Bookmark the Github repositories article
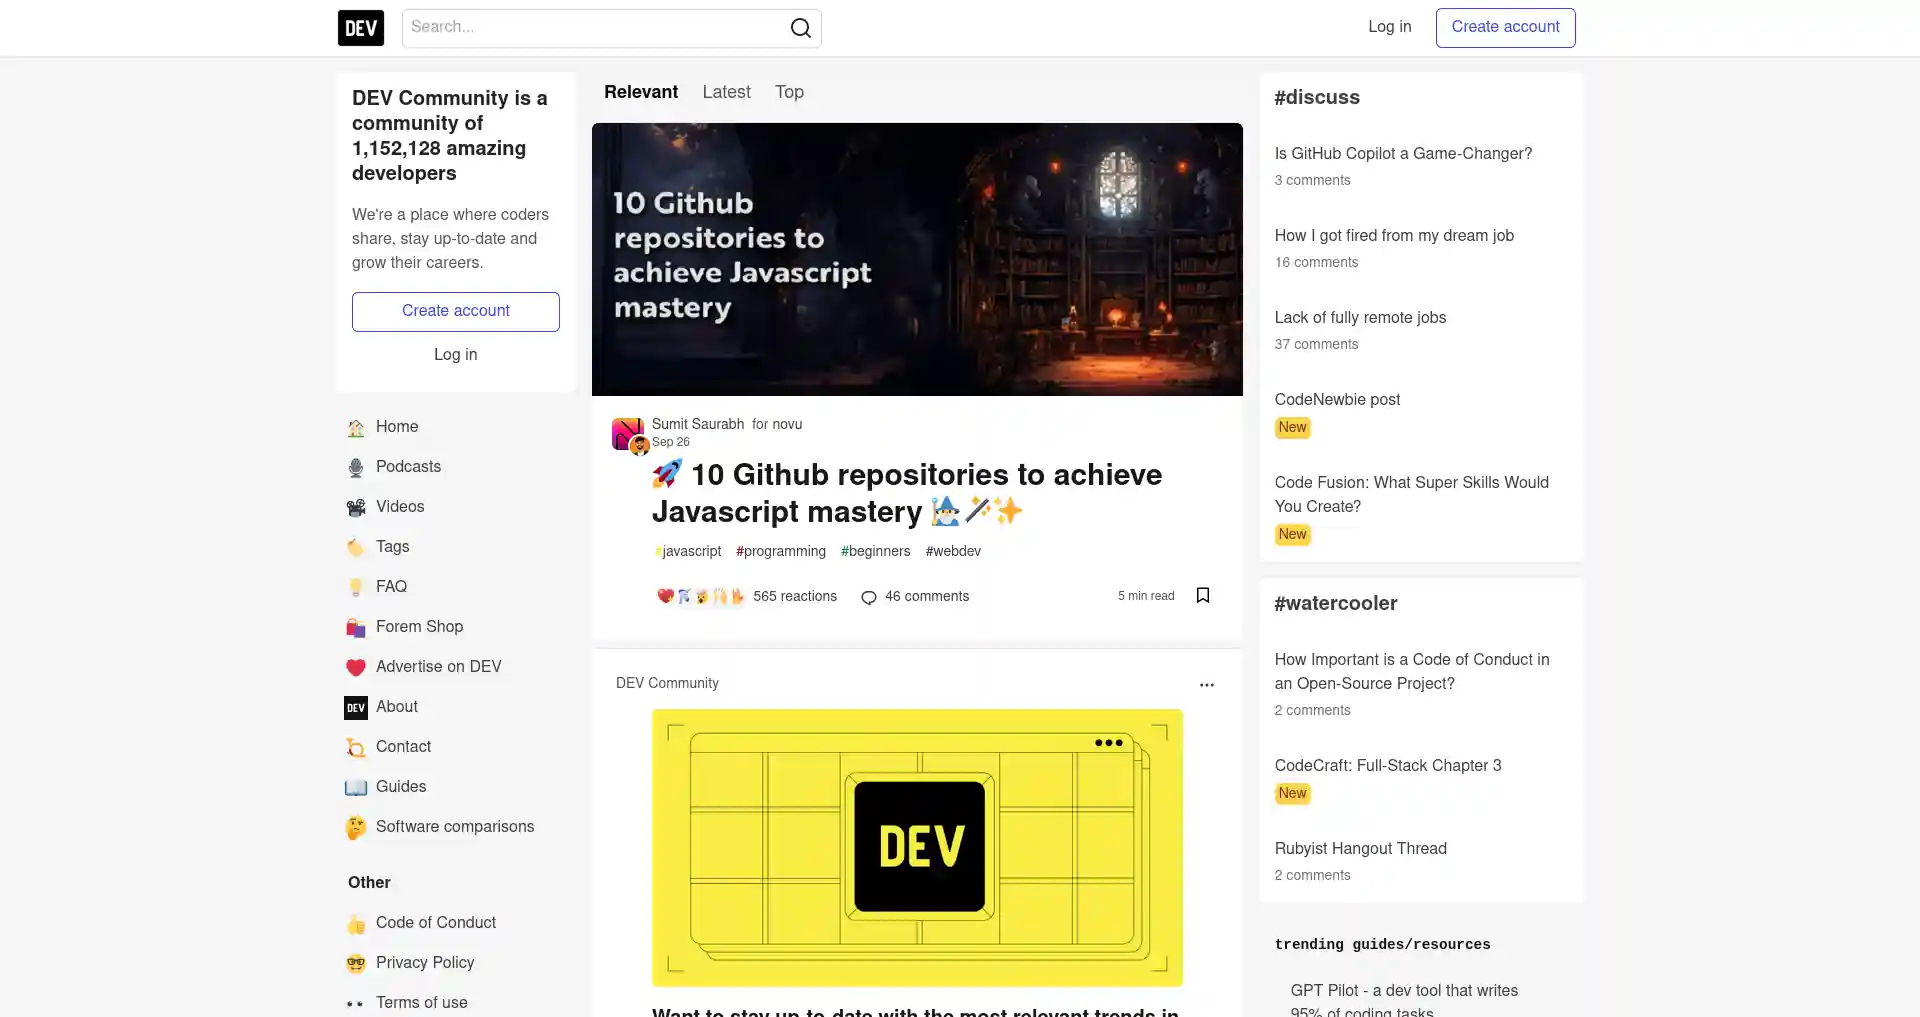Screen dimensions: 1920x1017 [x=1203, y=596]
